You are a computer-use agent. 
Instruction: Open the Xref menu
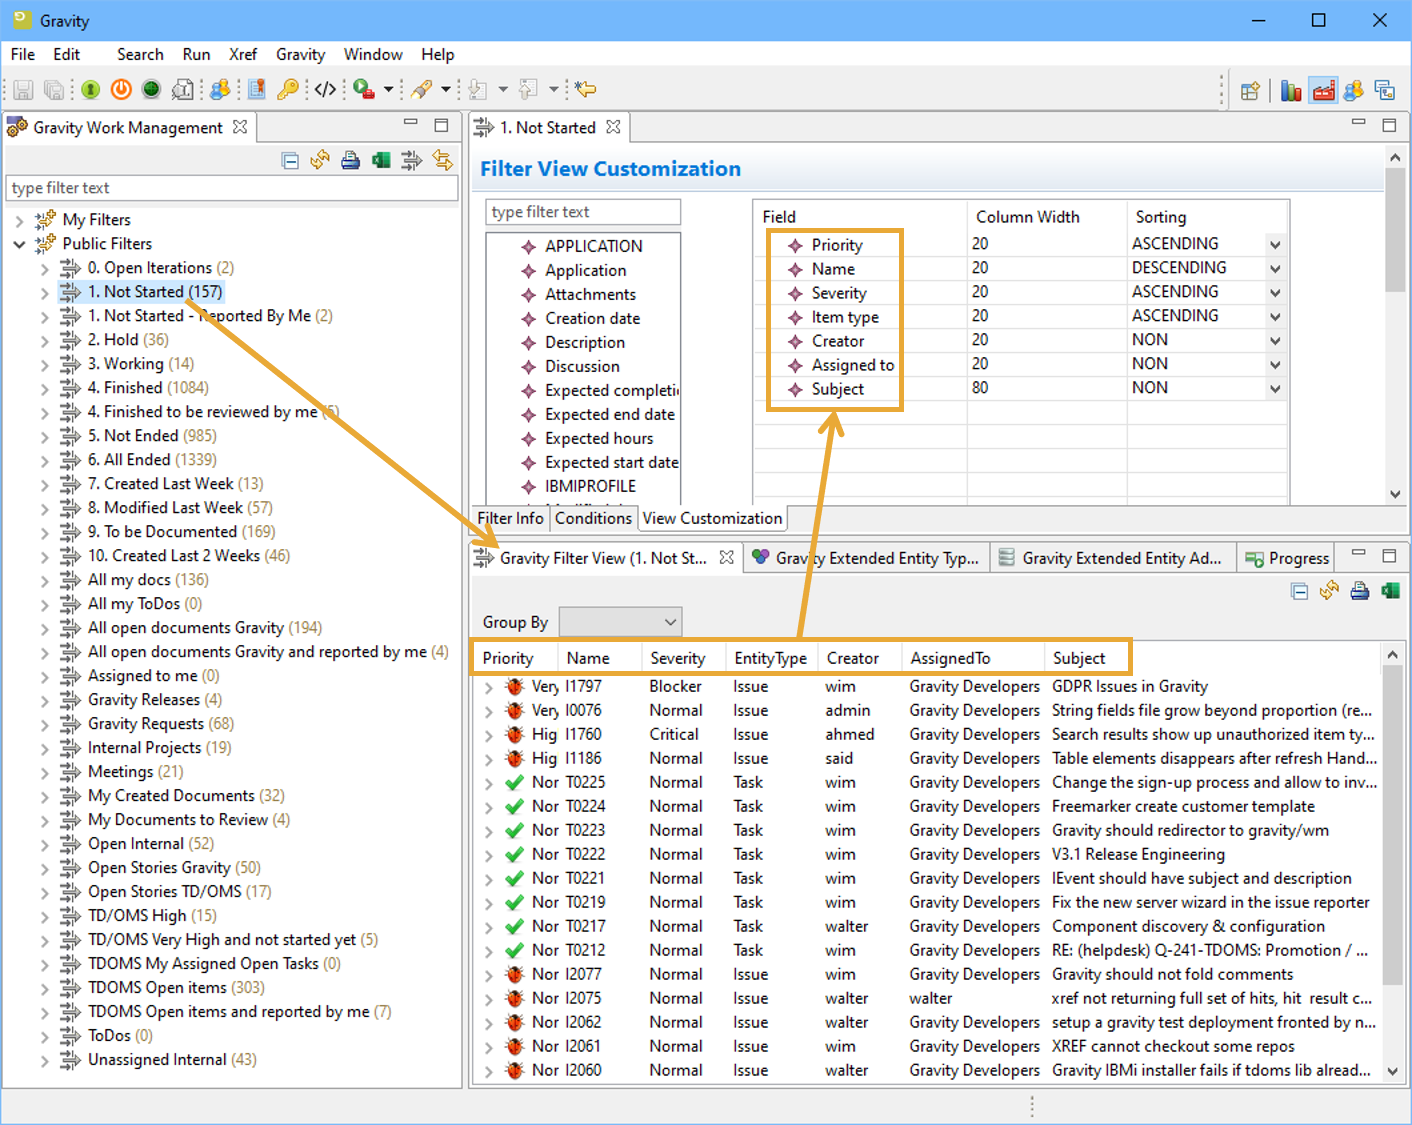coord(242,54)
